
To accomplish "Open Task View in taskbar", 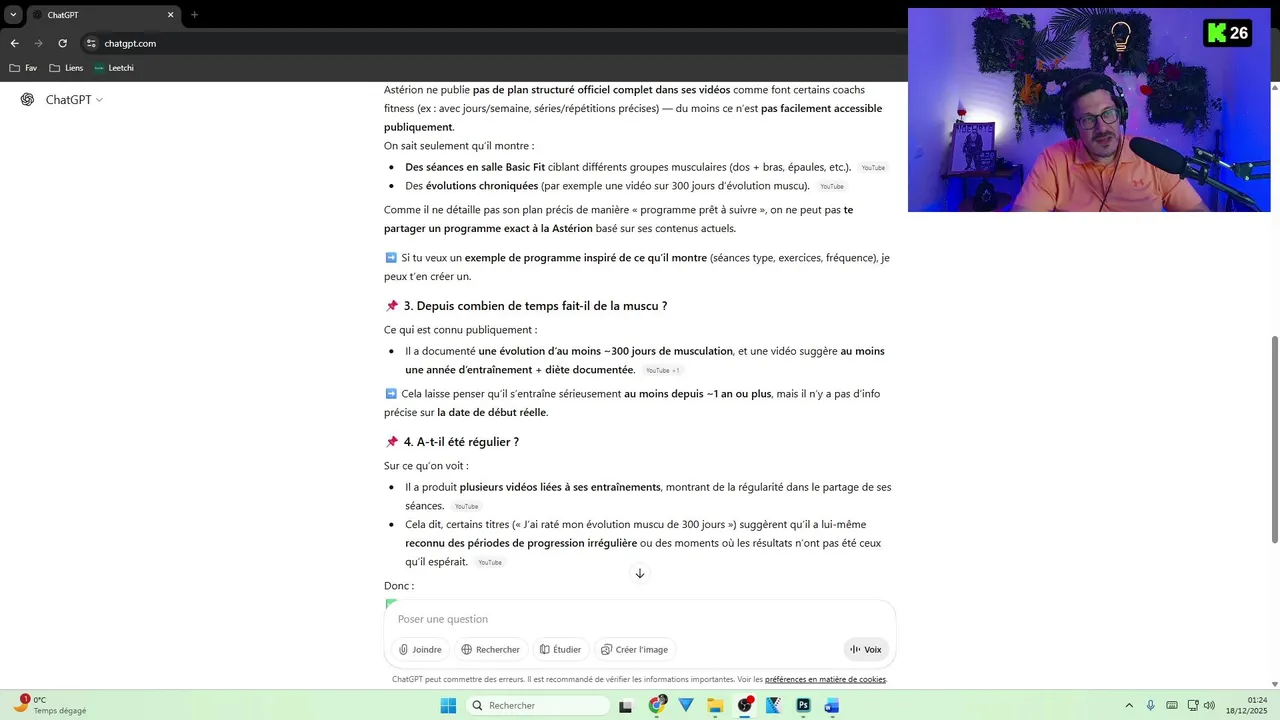I will [x=626, y=705].
